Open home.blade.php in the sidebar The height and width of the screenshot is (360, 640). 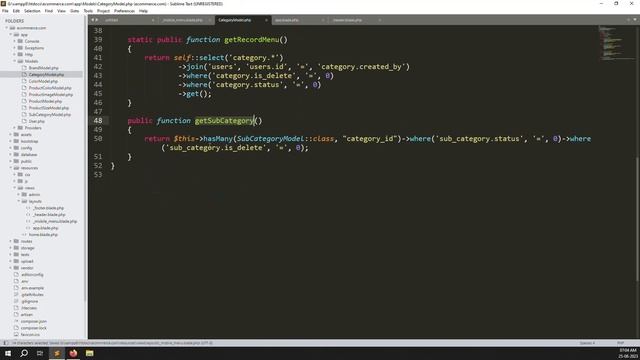click(43, 235)
